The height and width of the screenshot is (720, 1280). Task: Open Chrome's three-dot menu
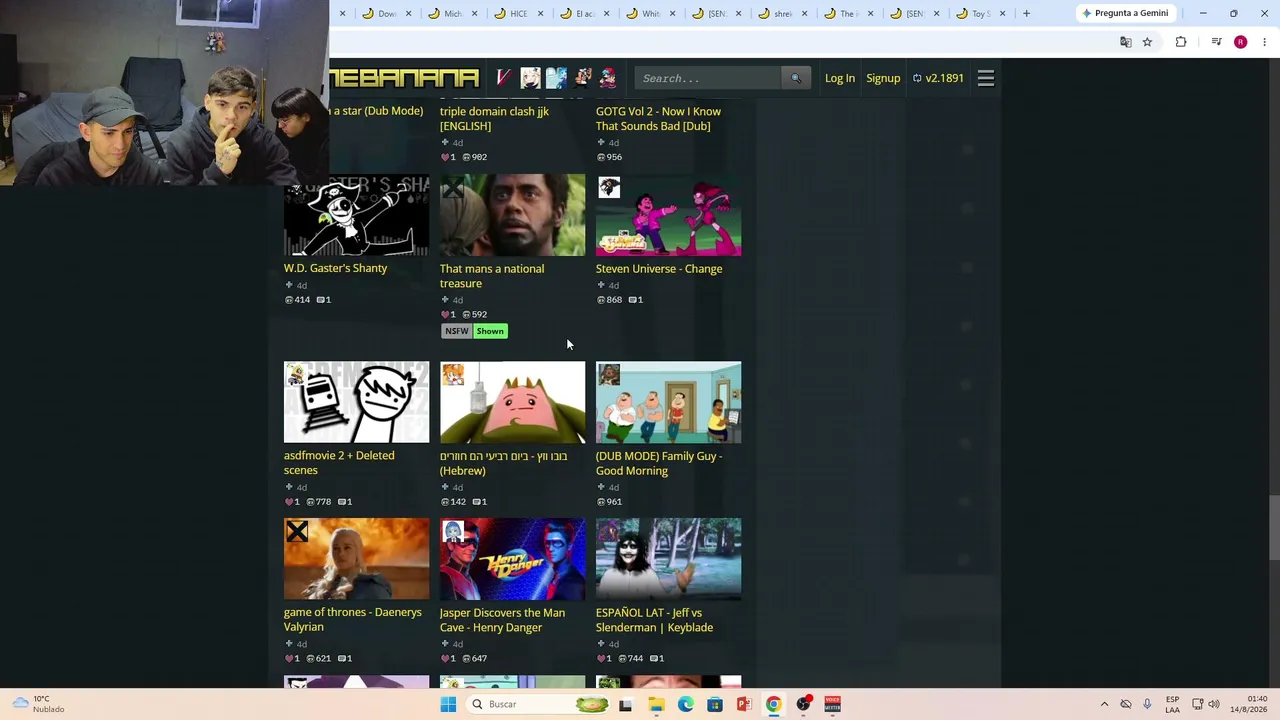point(1265,42)
